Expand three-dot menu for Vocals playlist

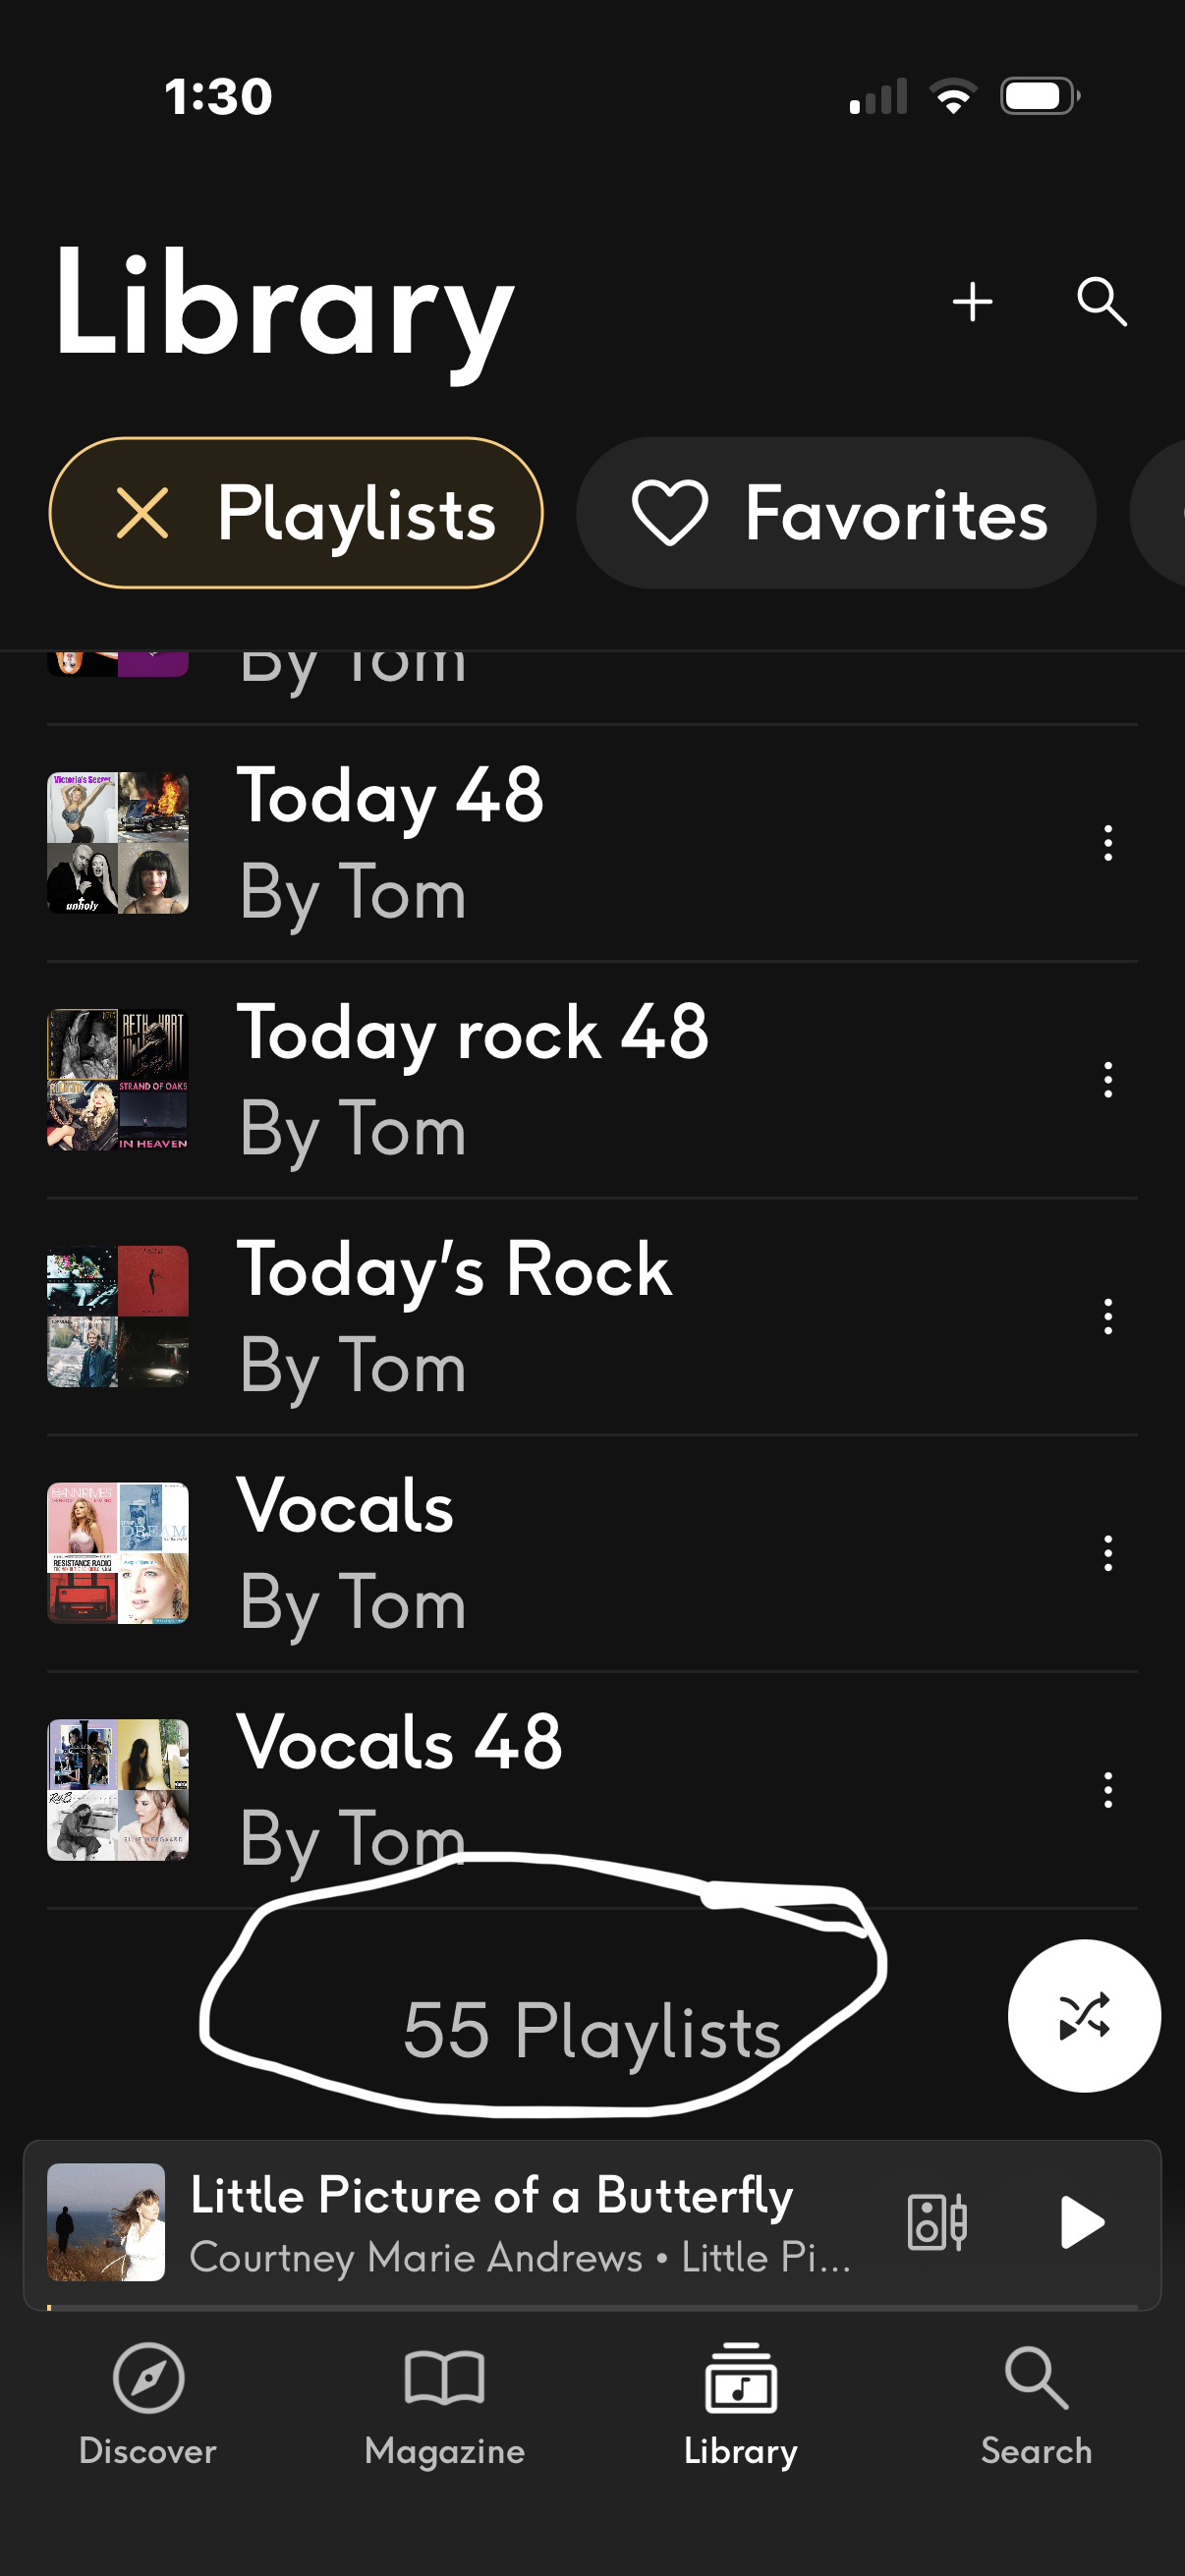(x=1107, y=1553)
